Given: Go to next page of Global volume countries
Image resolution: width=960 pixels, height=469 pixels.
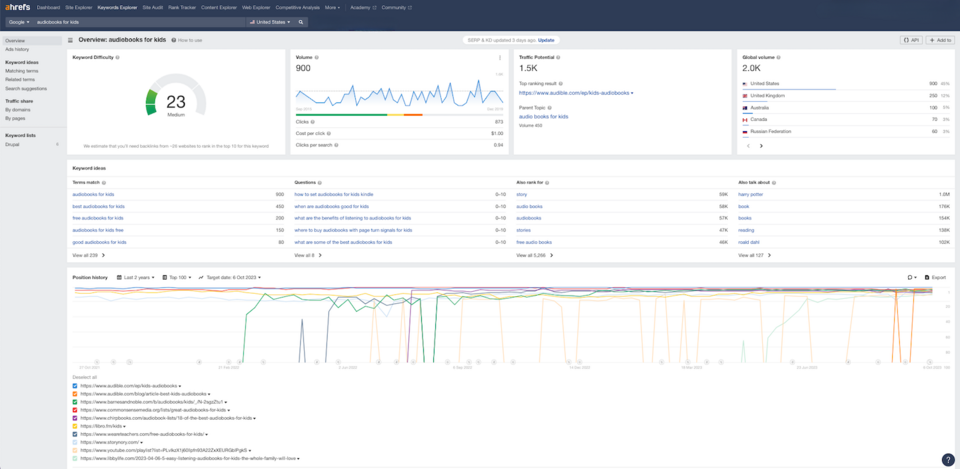Looking at the screenshot, I should [x=761, y=146].
